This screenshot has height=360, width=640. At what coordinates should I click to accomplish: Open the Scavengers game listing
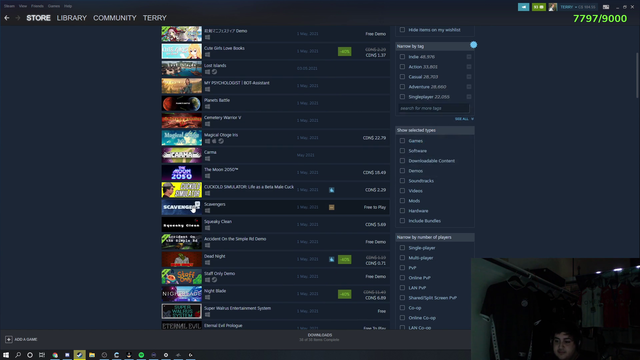(x=276, y=207)
